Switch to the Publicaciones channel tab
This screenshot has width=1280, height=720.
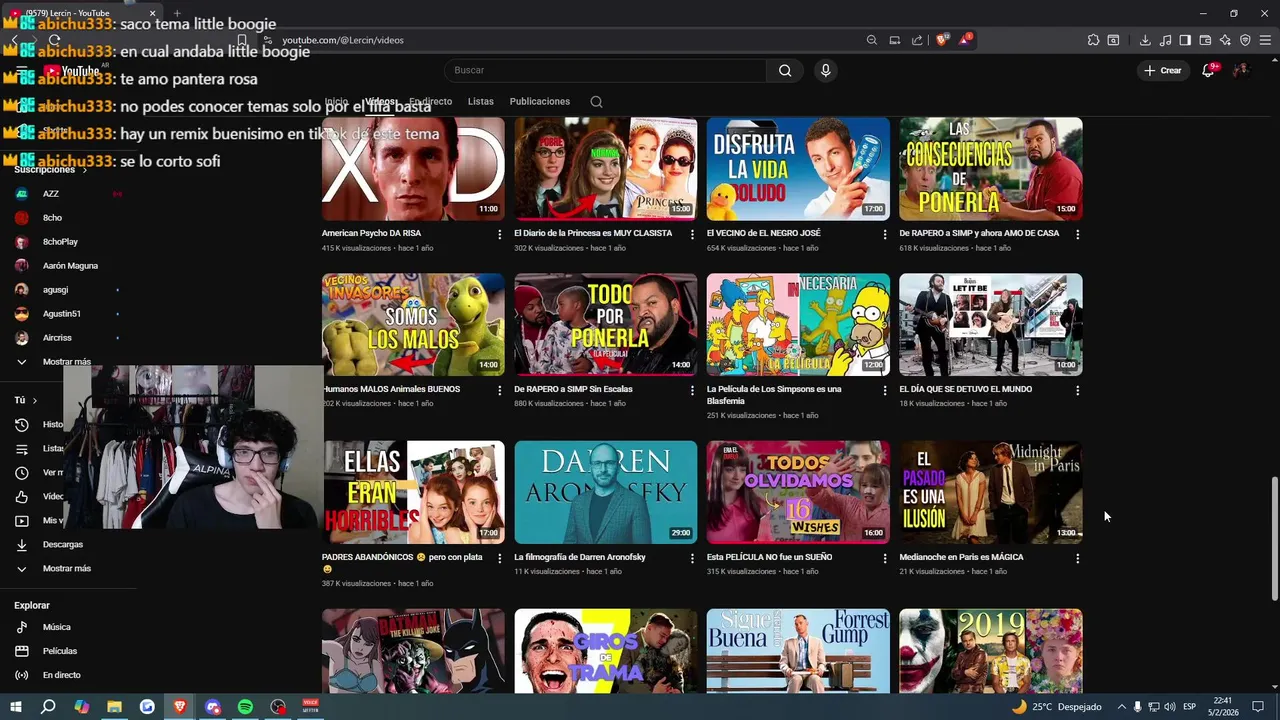tap(540, 101)
